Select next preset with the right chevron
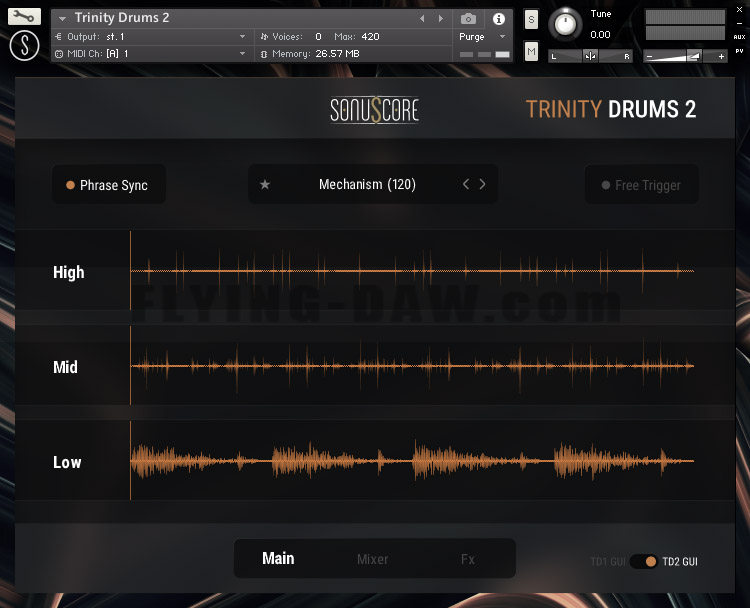Viewport: 750px width, 608px height. point(482,184)
